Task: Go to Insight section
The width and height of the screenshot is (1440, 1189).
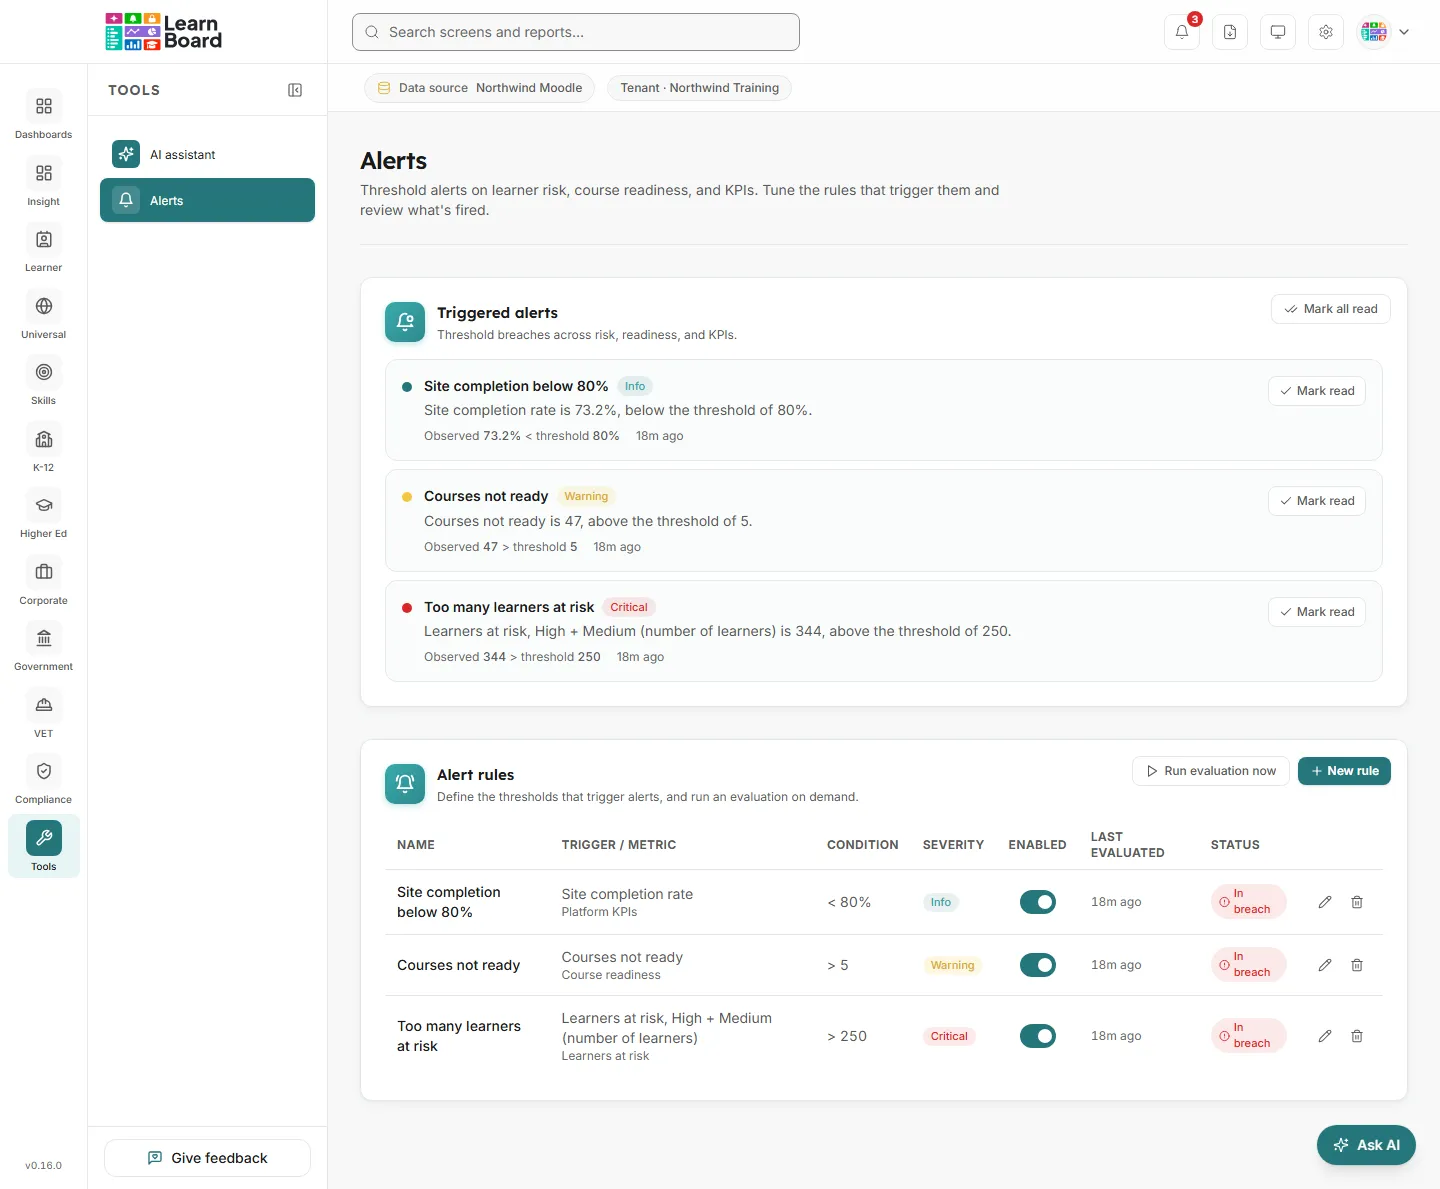Action: click(44, 182)
